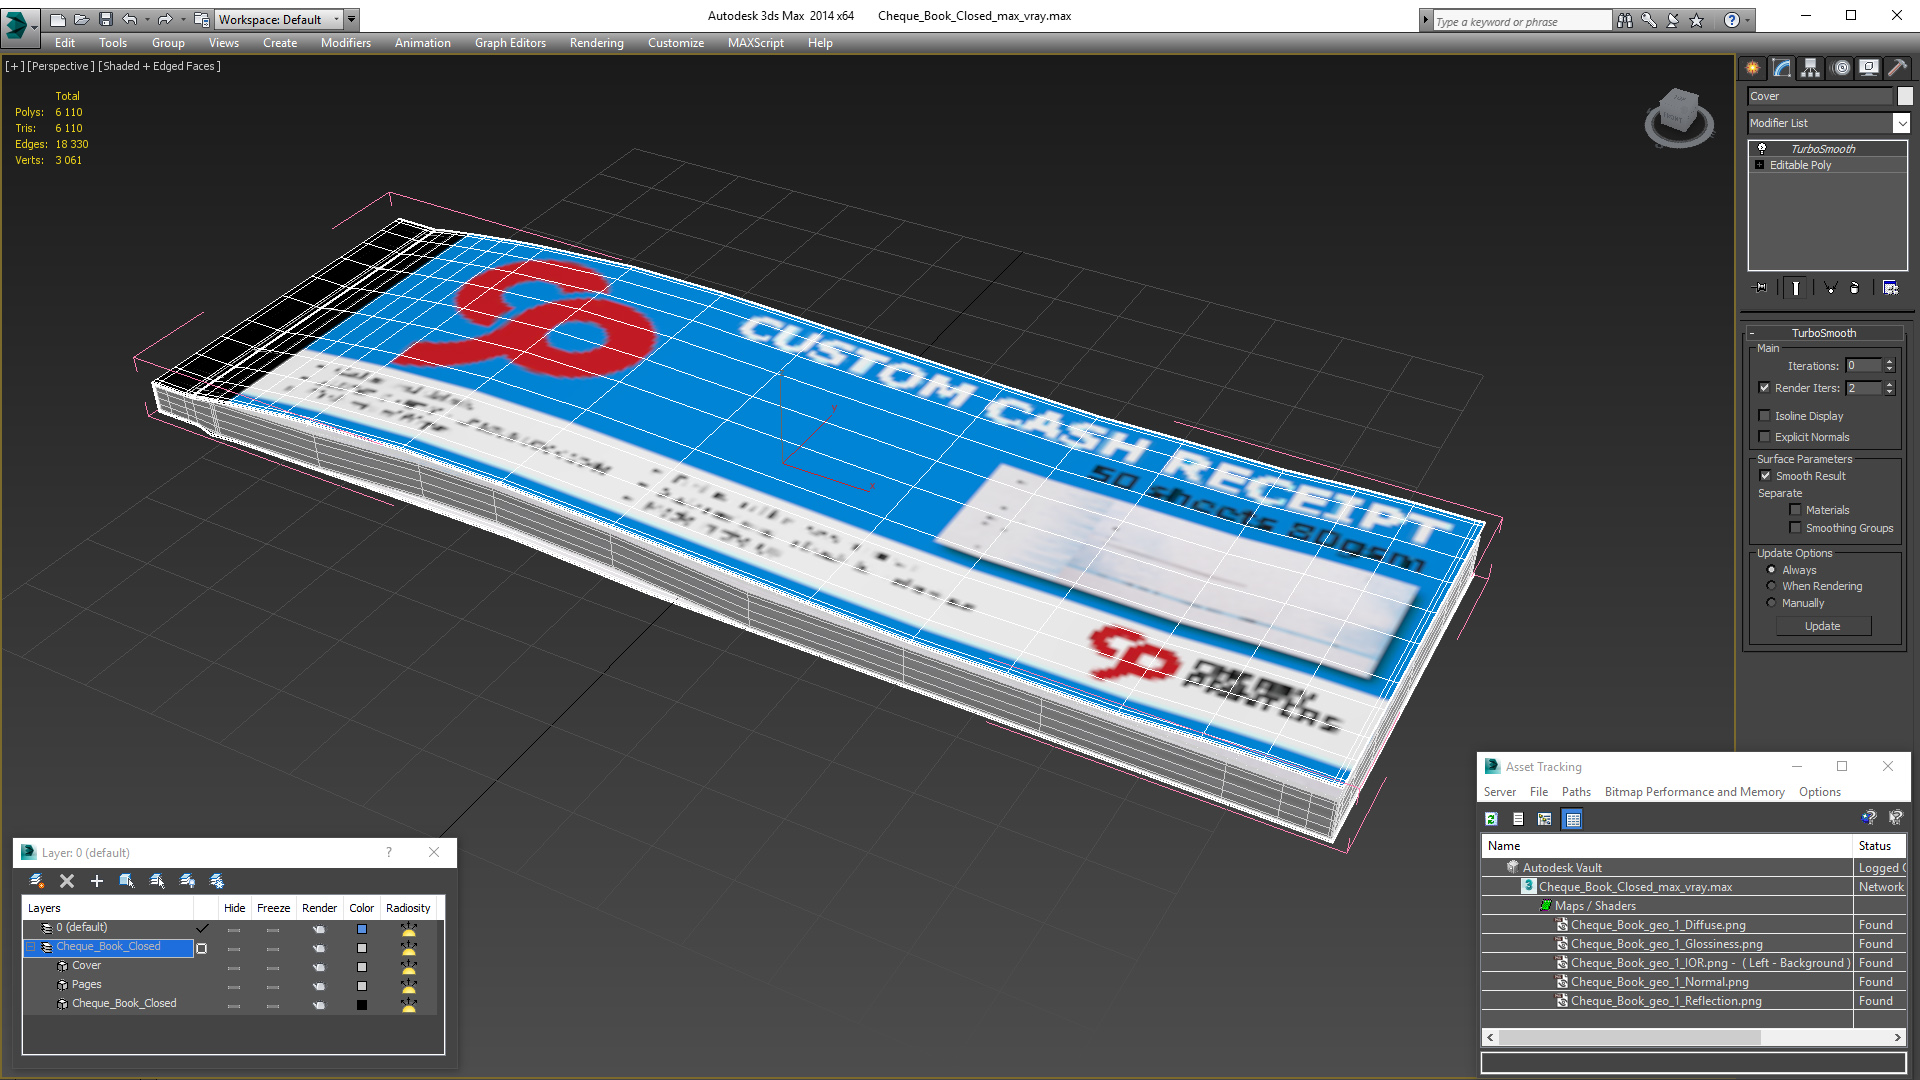
Task: Expand the Editable Poly stack entry
Action: (1760, 165)
